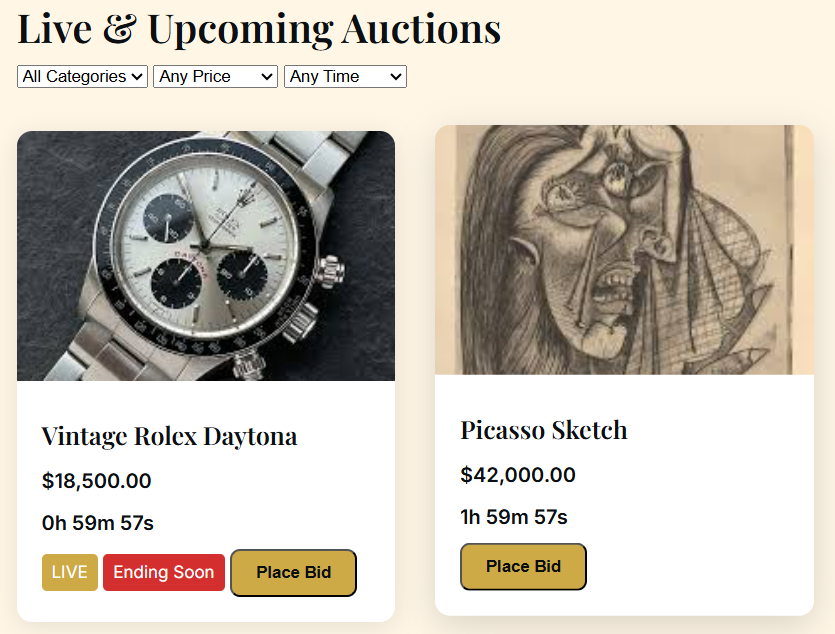
Task: Click the Rolex Daytona watch photo
Action: coord(206,255)
